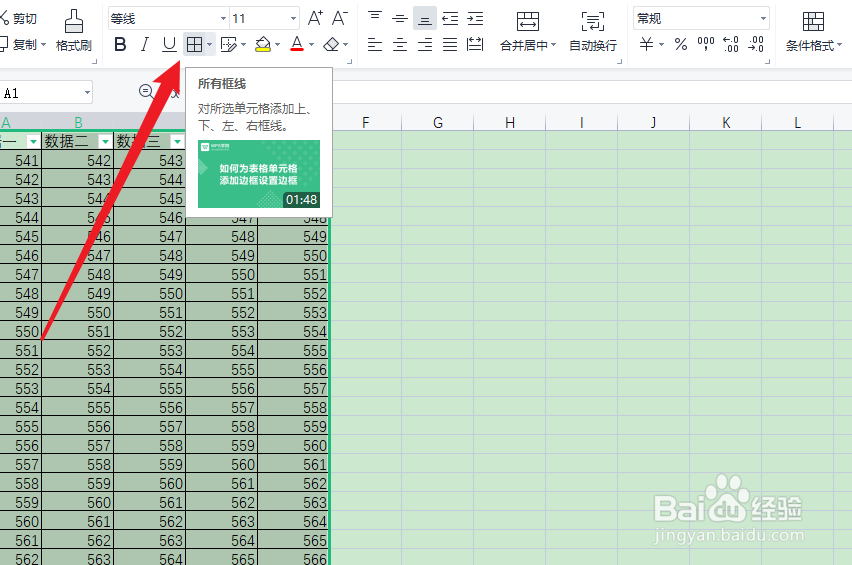Select column K header

(726, 122)
